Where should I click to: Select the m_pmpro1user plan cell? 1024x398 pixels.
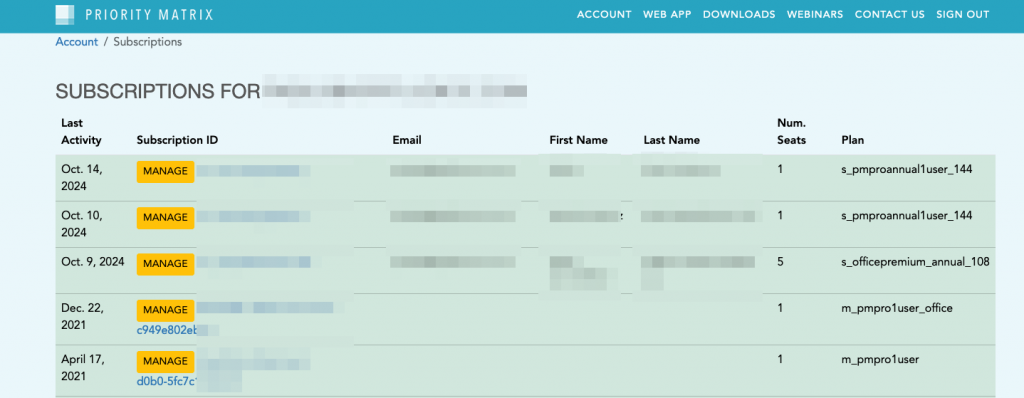click(x=880, y=359)
